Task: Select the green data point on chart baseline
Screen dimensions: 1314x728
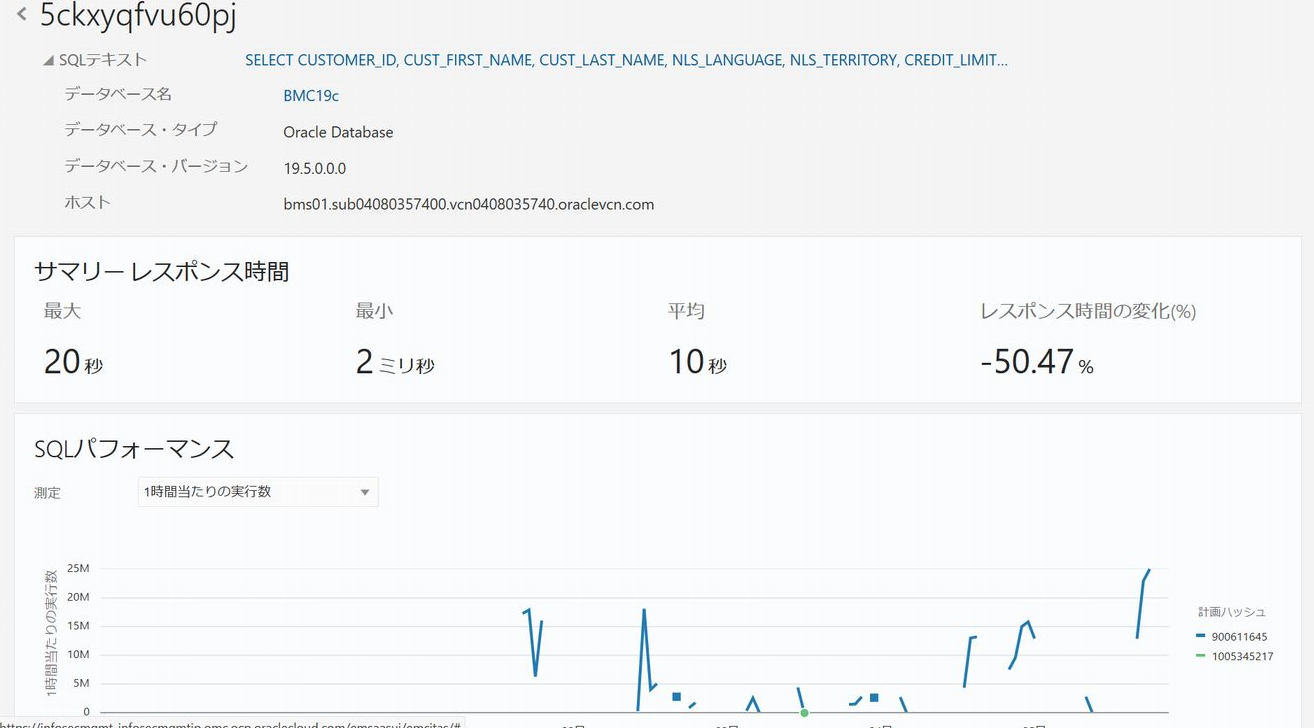Action: [804, 713]
